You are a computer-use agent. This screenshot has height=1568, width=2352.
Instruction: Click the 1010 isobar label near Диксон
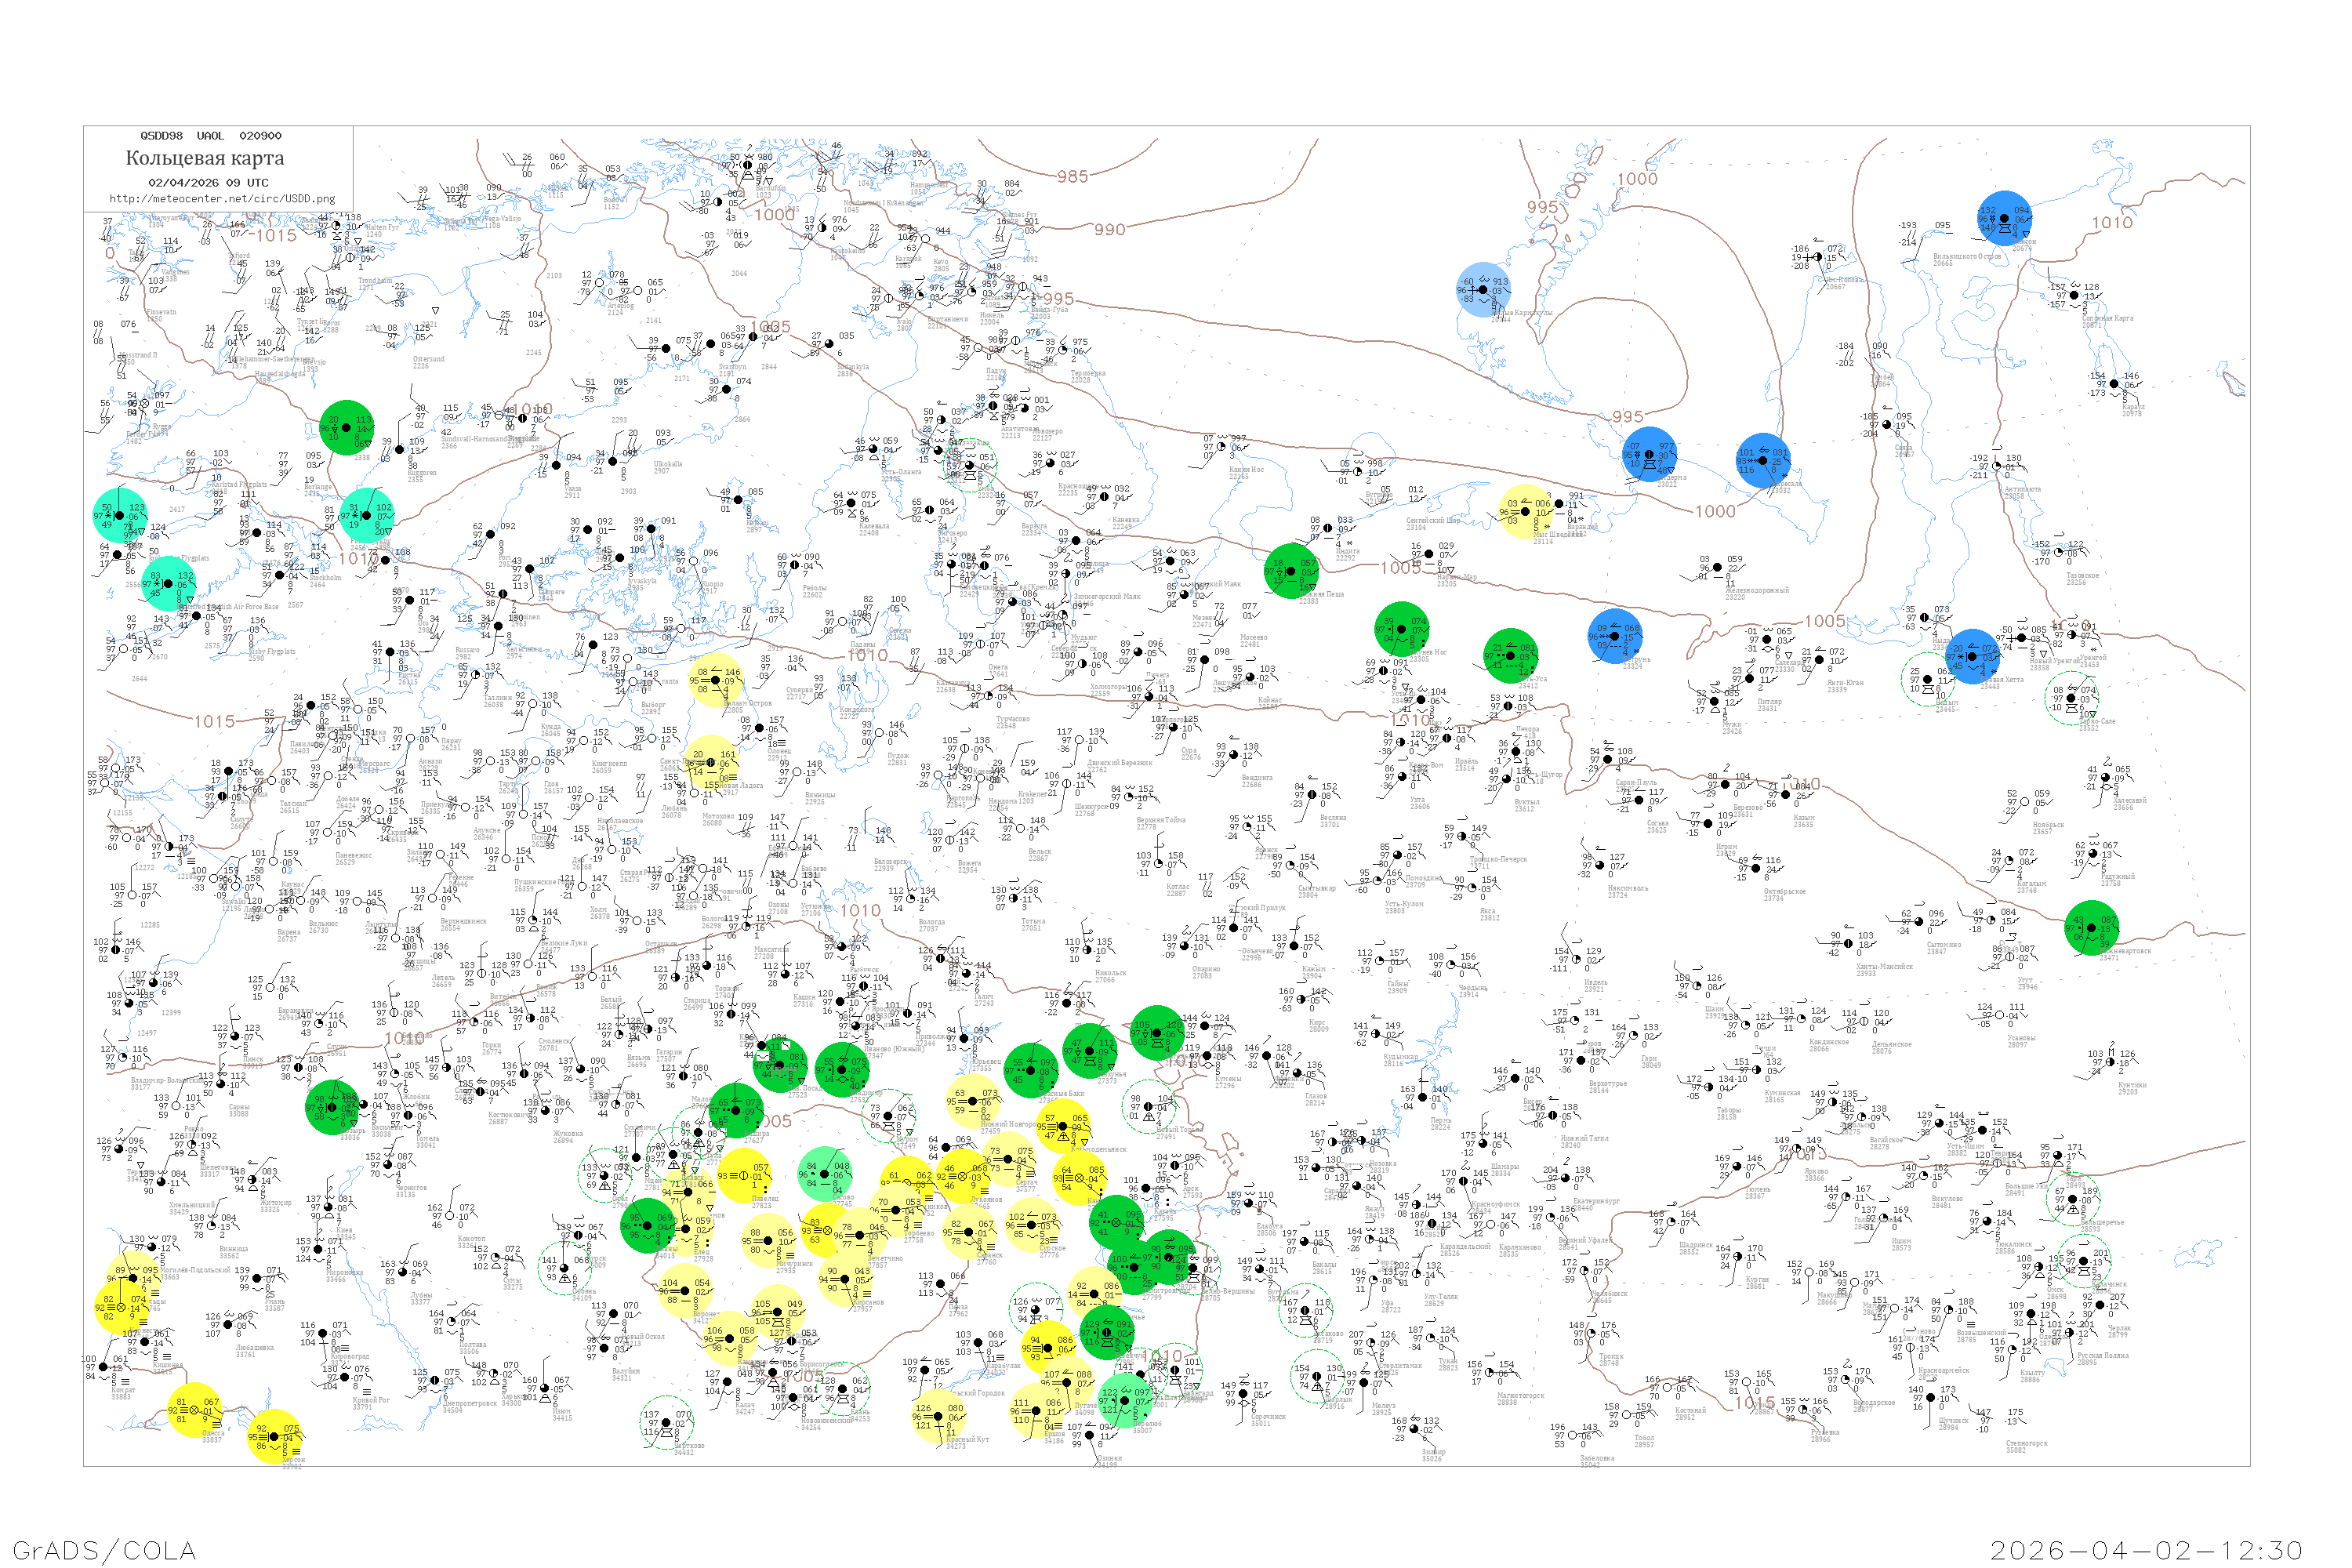pyautogui.click(x=2111, y=223)
